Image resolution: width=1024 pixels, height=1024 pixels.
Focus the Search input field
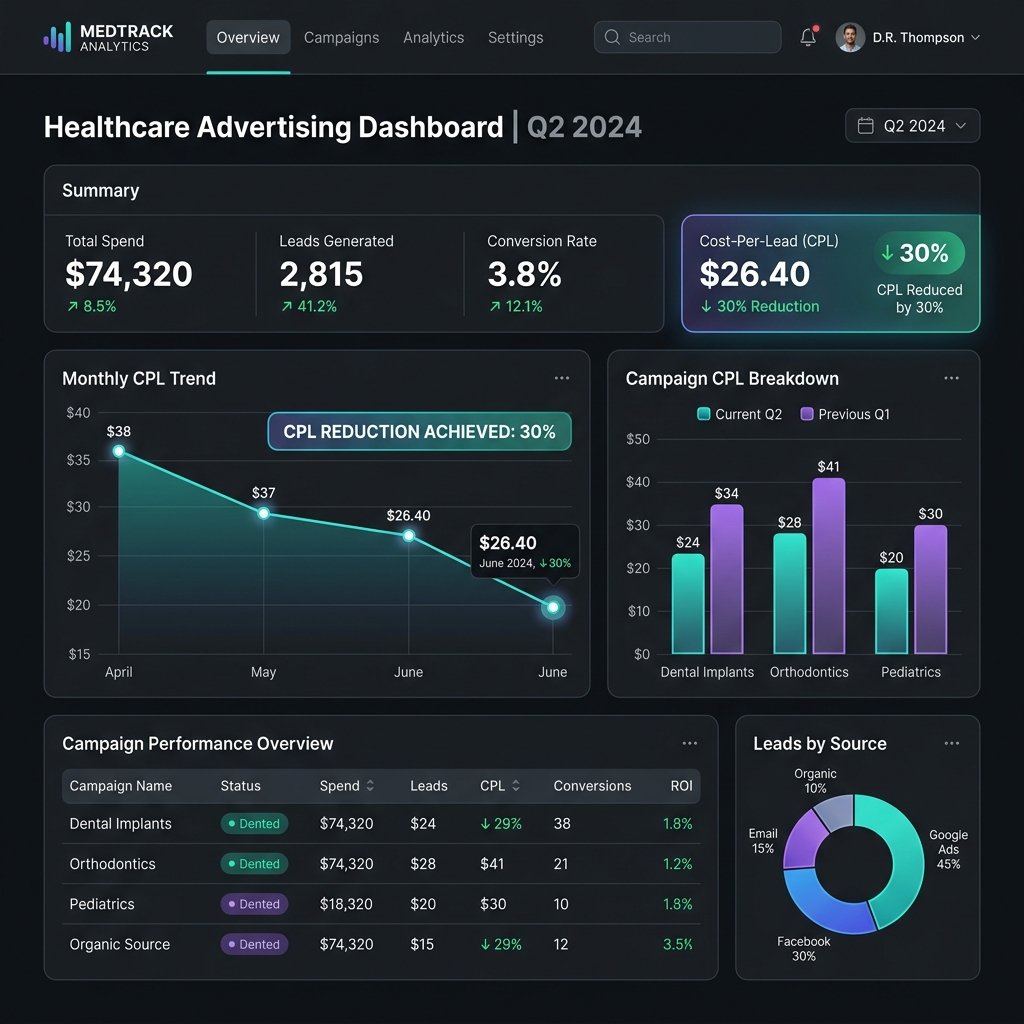(x=687, y=37)
